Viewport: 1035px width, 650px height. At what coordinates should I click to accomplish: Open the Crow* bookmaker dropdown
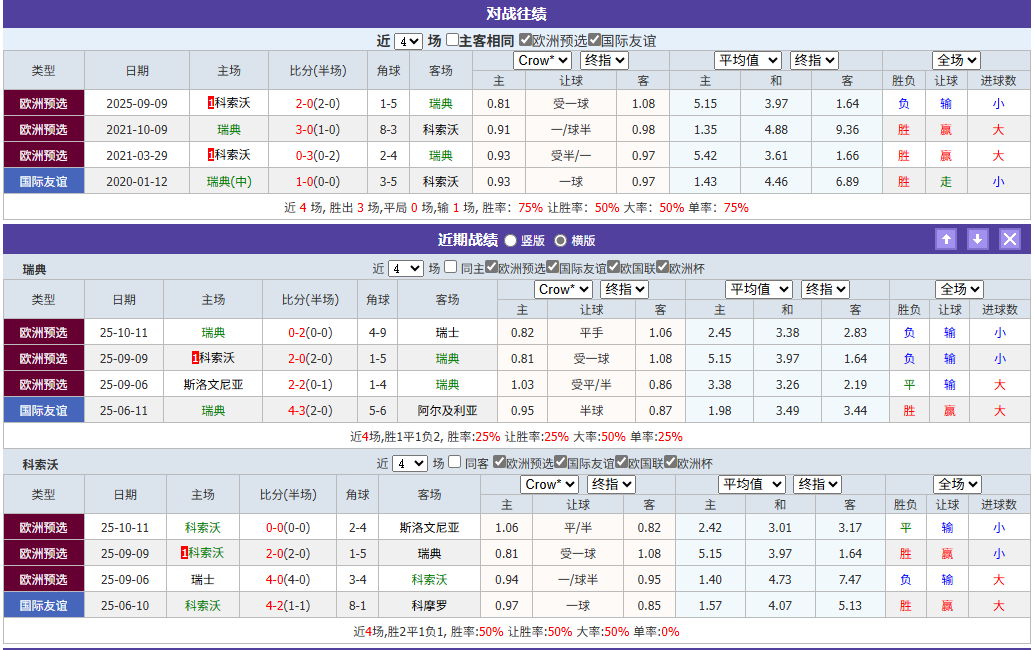[x=542, y=60]
